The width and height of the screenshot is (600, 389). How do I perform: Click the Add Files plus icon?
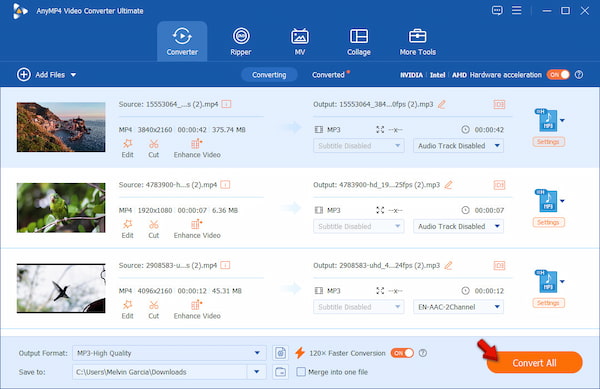pyautogui.click(x=24, y=75)
